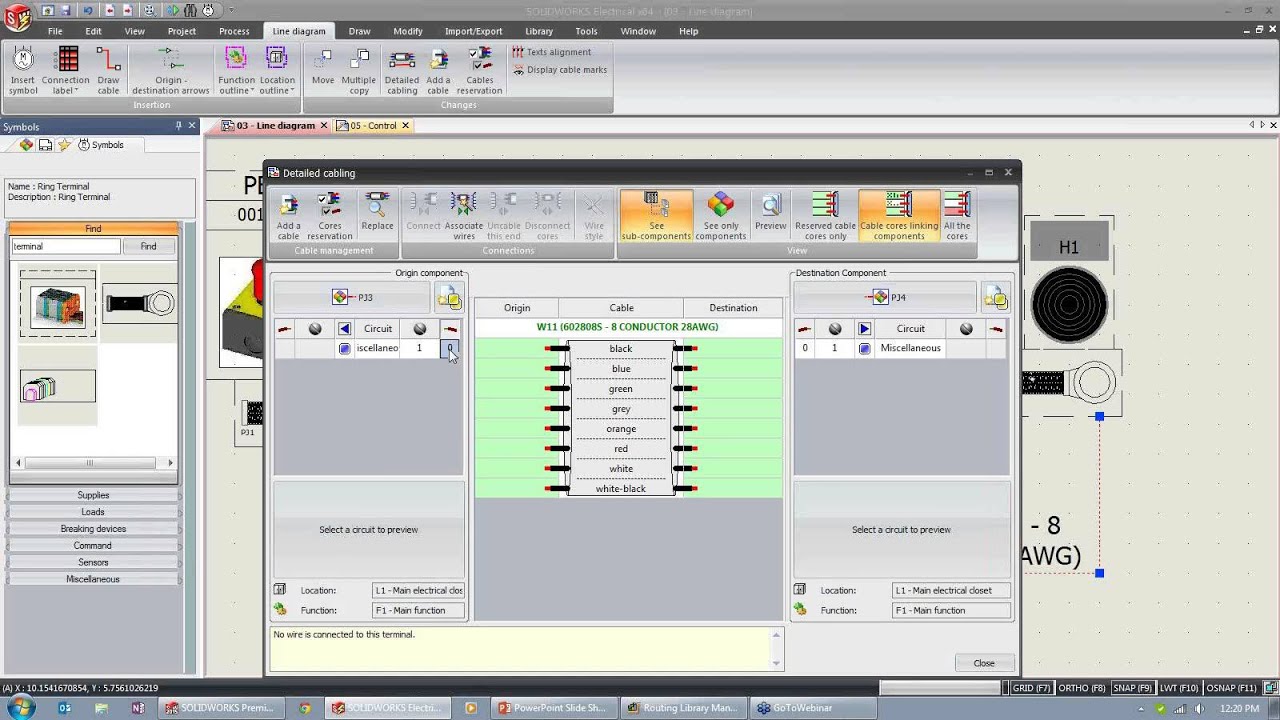Viewport: 1280px width, 720px height.
Task: Select 03 - Line diagram document tab
Action: coord(277,126)
